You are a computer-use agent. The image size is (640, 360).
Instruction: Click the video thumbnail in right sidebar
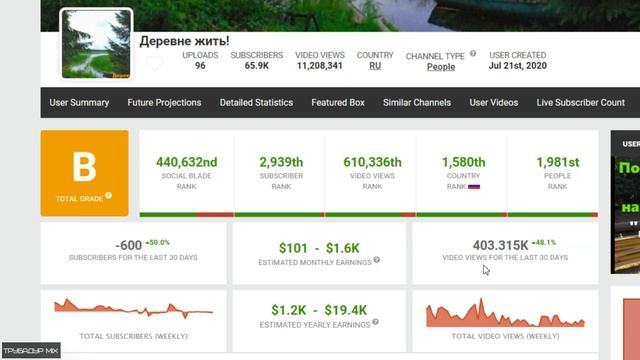[x=625, y=215]
